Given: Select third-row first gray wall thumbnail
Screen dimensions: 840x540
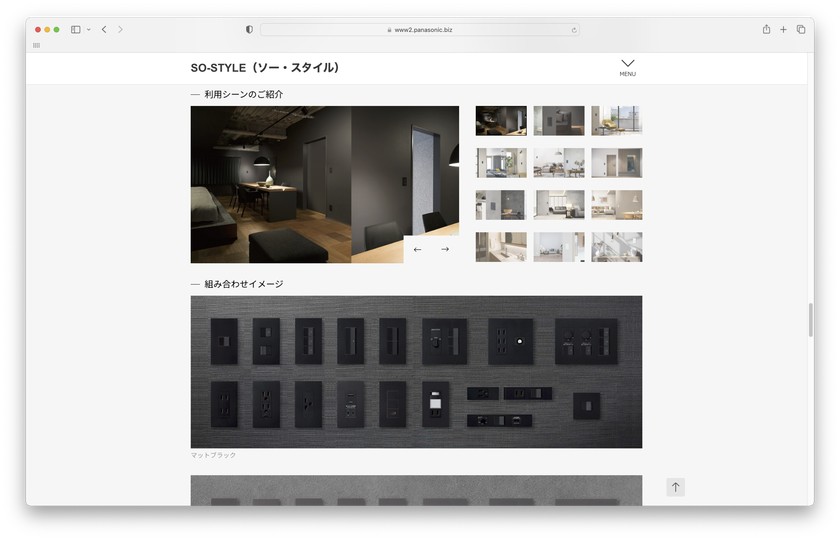Looking at the screenshot, I should [x=501, y=205].
